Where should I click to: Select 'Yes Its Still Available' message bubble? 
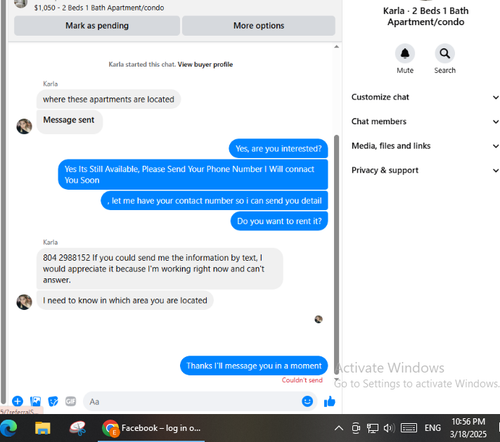(x=193, y=174)
